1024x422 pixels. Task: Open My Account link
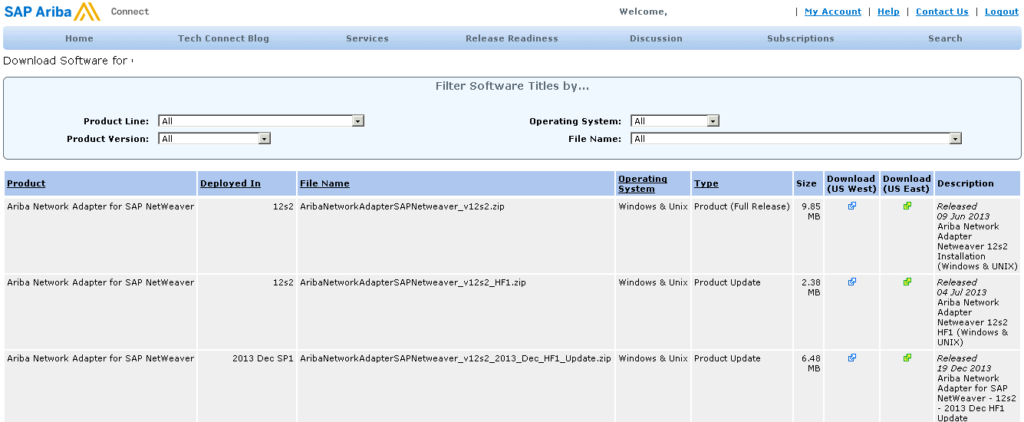[833, 12]
